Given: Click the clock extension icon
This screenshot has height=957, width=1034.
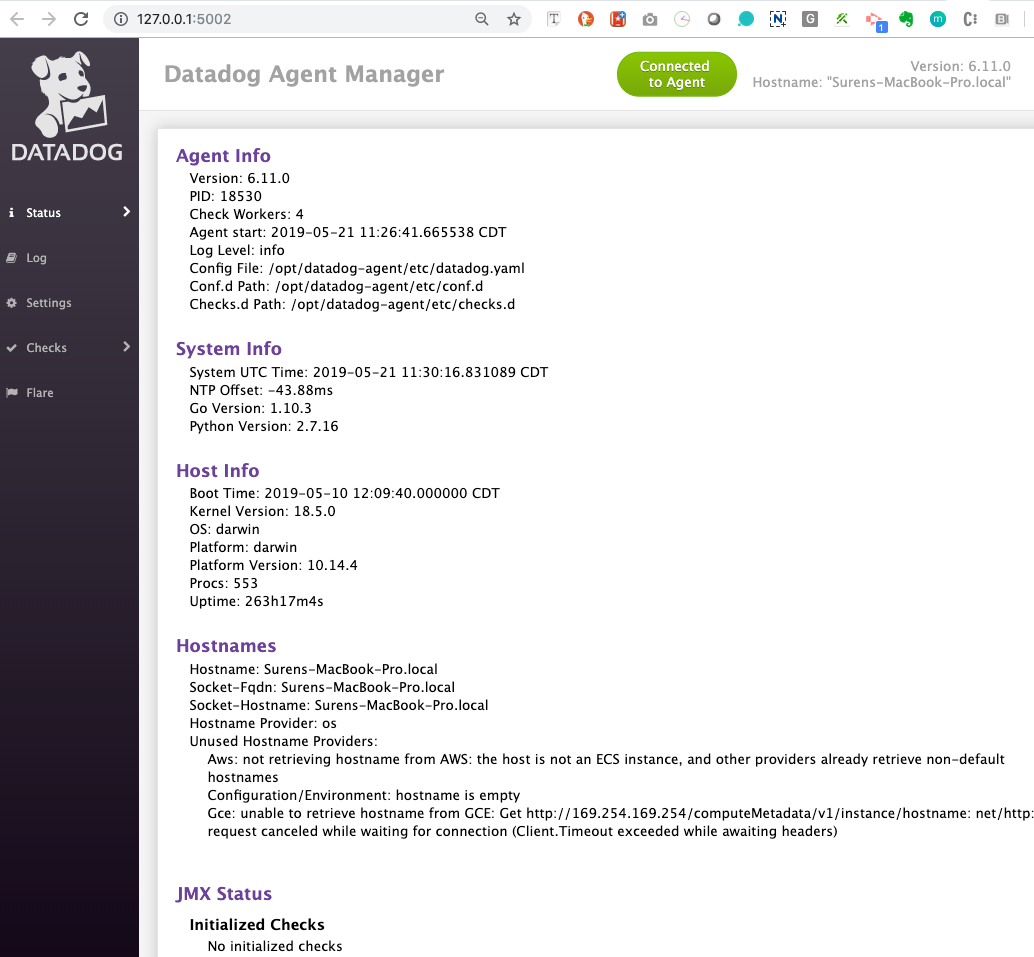Looking at the screenshot, I should (x=682, y=19).
